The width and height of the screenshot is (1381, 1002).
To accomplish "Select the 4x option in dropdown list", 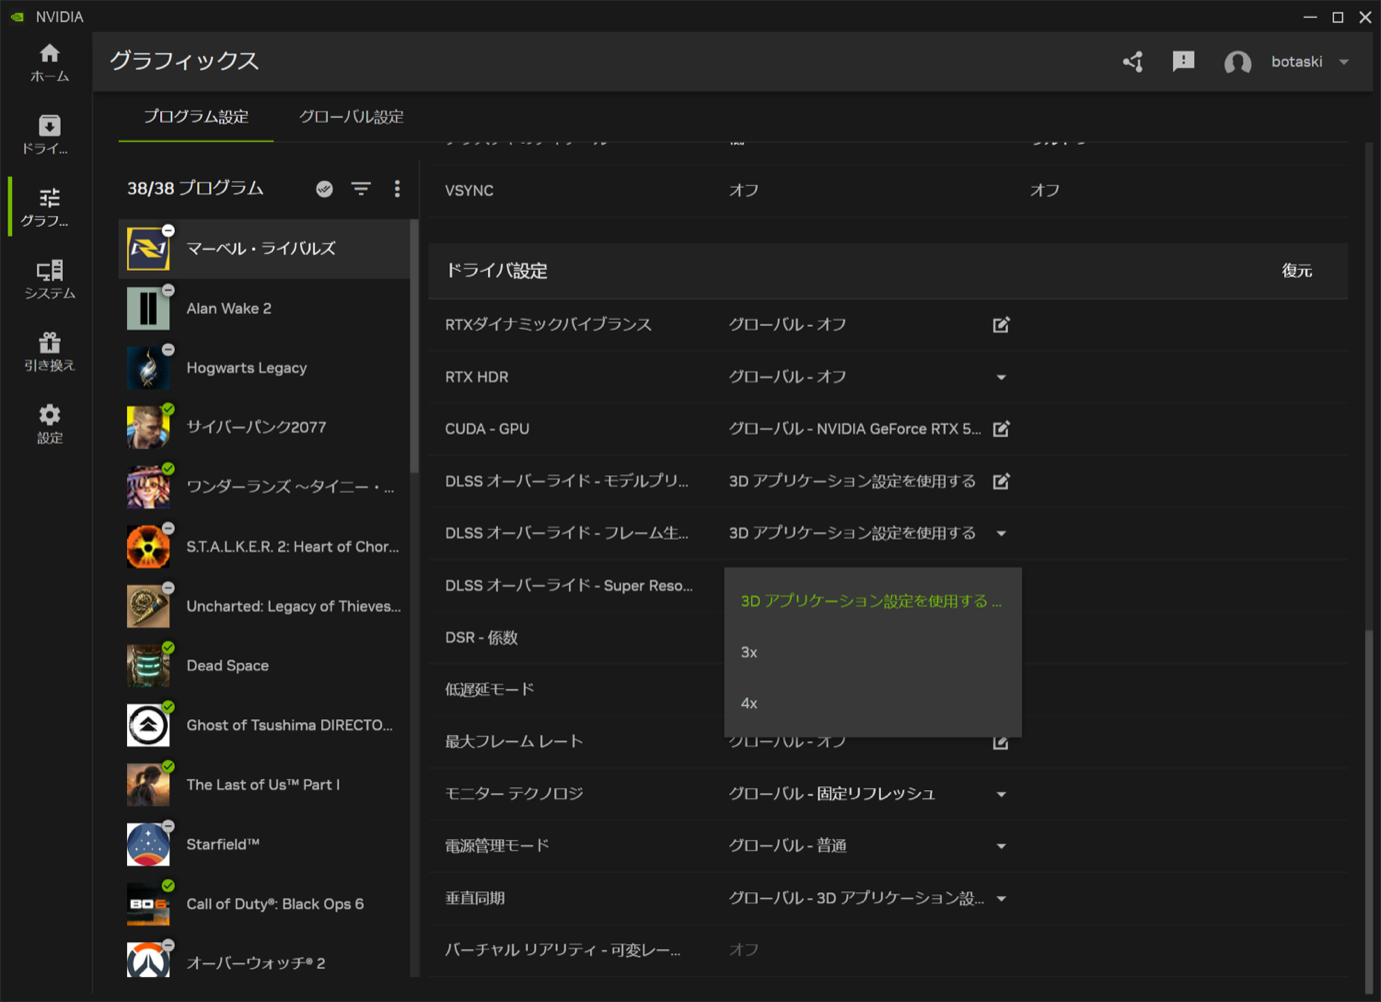I will pyautogui.click(x=750, y=703).
